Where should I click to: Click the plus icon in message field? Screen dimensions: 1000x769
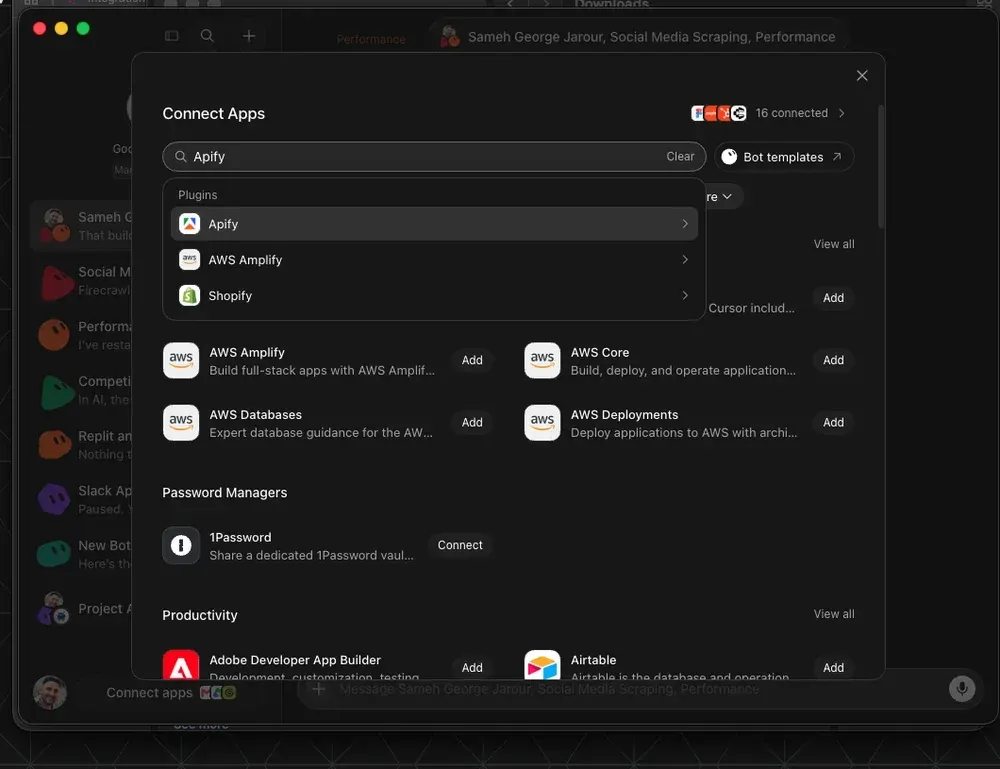pyautogui.click(x=319, y=689)
